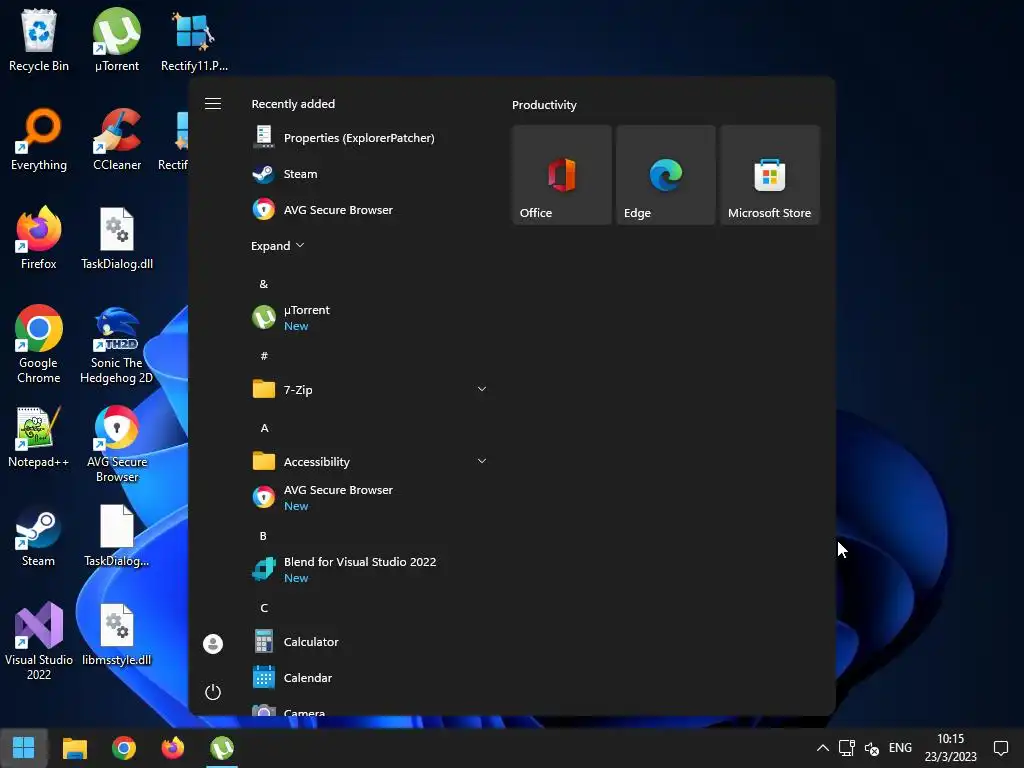
Task: Launch Steam from the Recently added list
Action: pyautogui.click(x=370, y=174)
